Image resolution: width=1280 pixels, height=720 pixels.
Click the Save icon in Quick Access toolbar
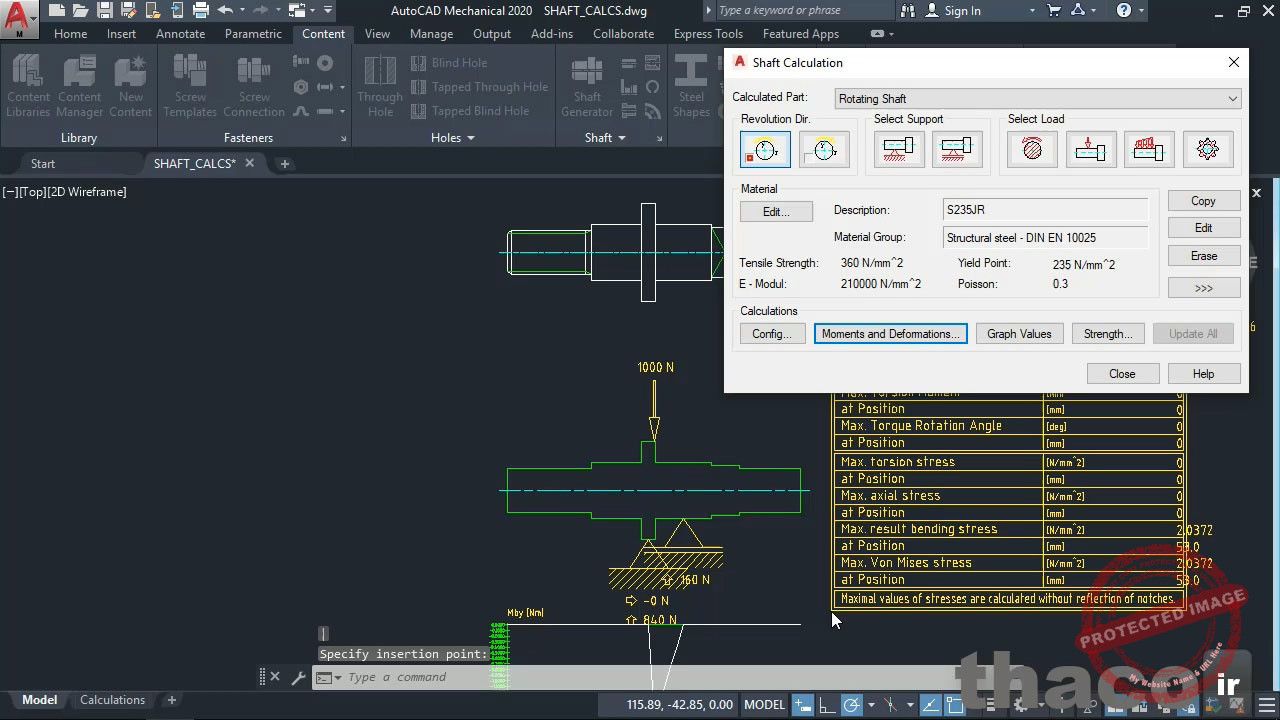105,11
